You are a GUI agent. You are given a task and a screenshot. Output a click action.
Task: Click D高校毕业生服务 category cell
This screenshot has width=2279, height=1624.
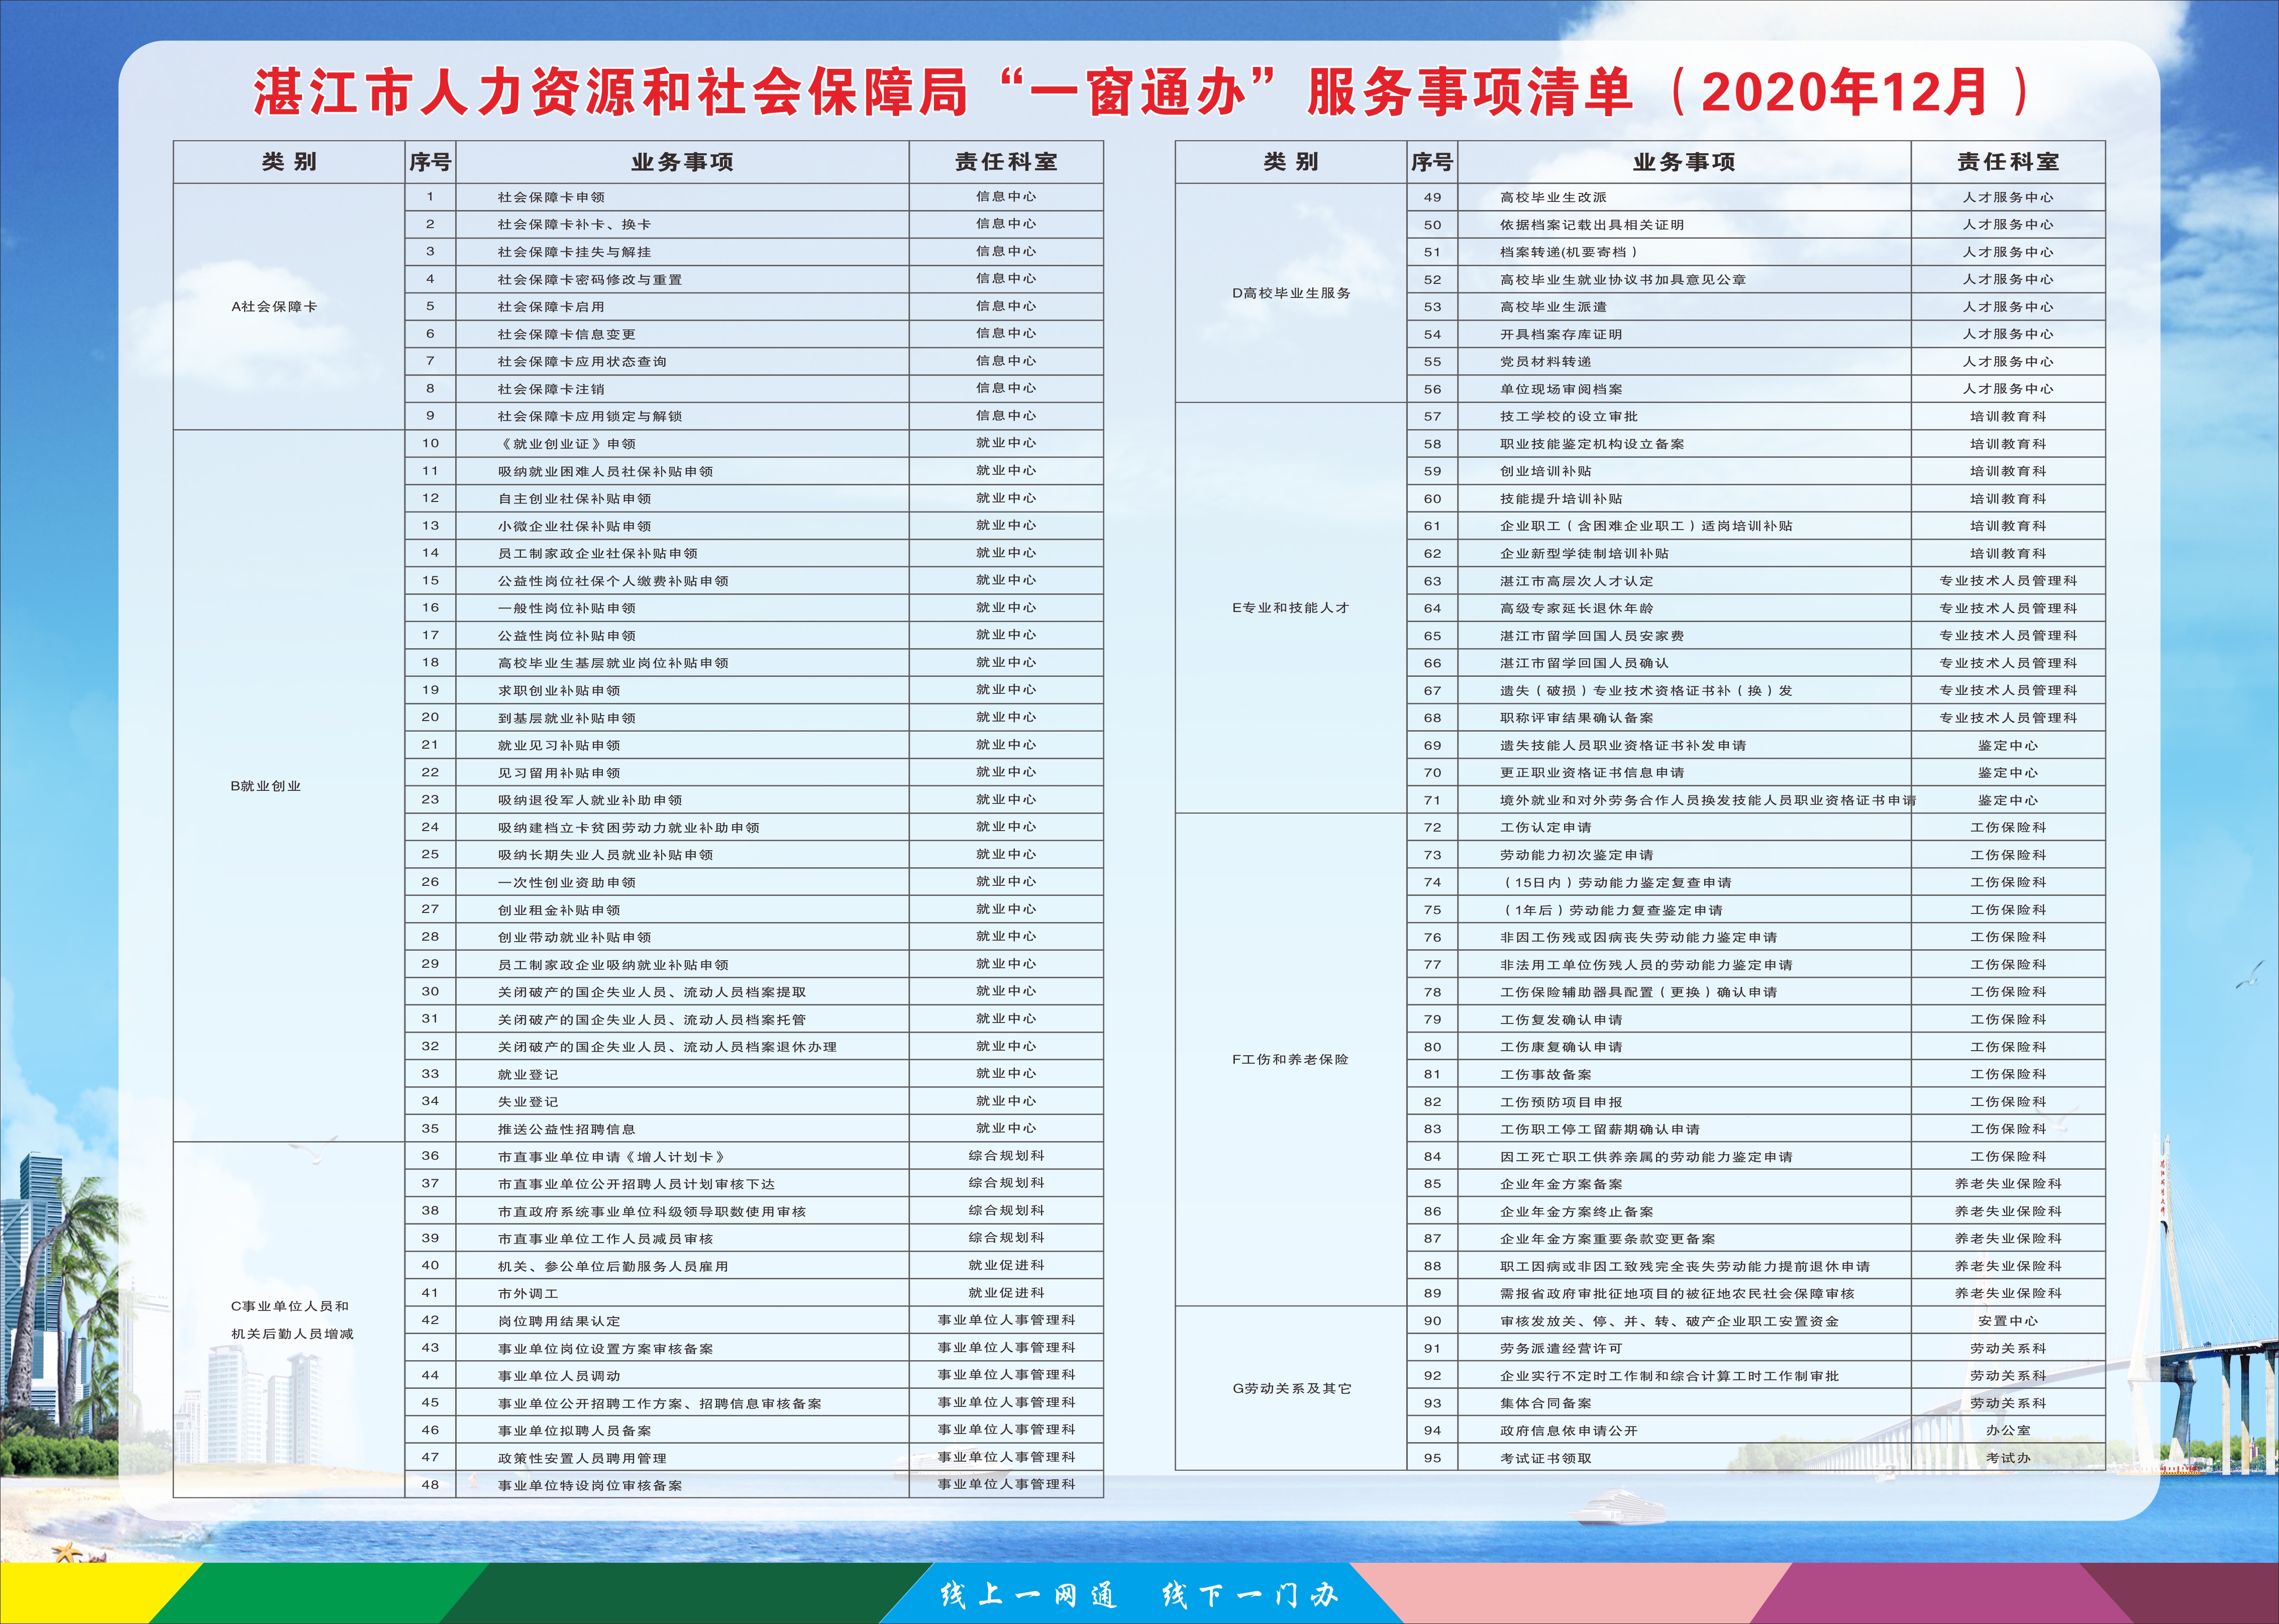tap(1291, 293)
